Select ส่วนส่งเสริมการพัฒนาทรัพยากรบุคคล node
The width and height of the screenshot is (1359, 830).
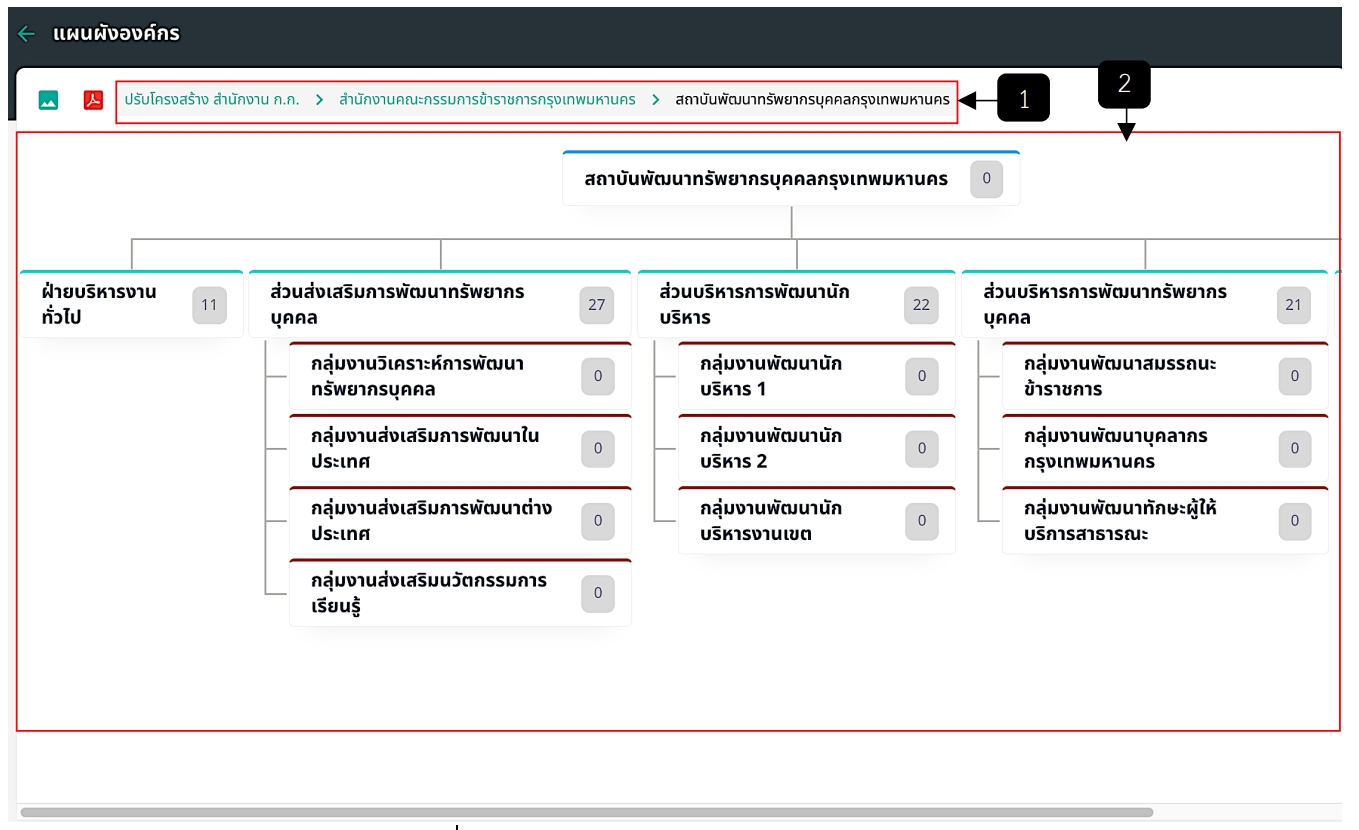click(440, 304)
